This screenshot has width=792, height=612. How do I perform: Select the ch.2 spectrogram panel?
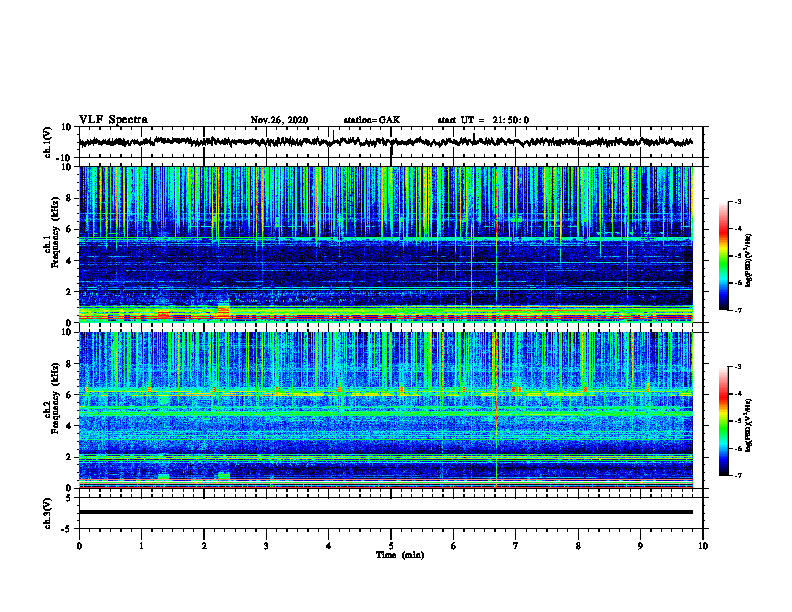385,410
